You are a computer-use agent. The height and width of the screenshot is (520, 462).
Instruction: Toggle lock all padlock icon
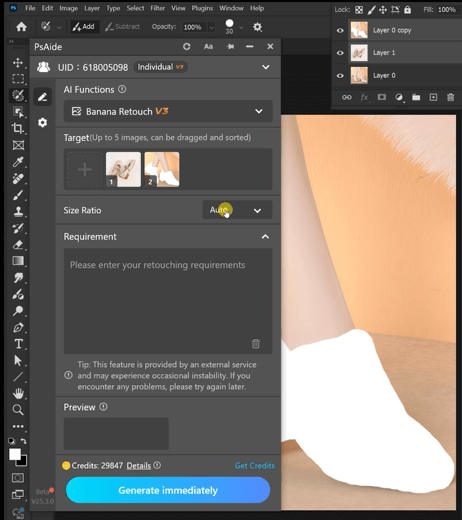(407, 10)
